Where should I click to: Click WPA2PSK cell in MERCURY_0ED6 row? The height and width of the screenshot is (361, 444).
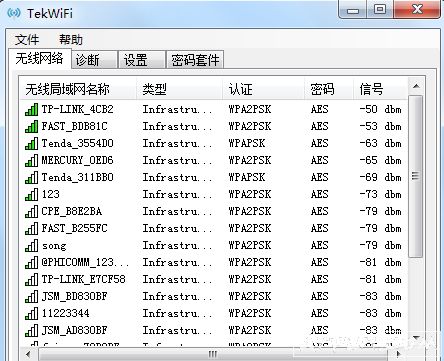coord(250,160)
